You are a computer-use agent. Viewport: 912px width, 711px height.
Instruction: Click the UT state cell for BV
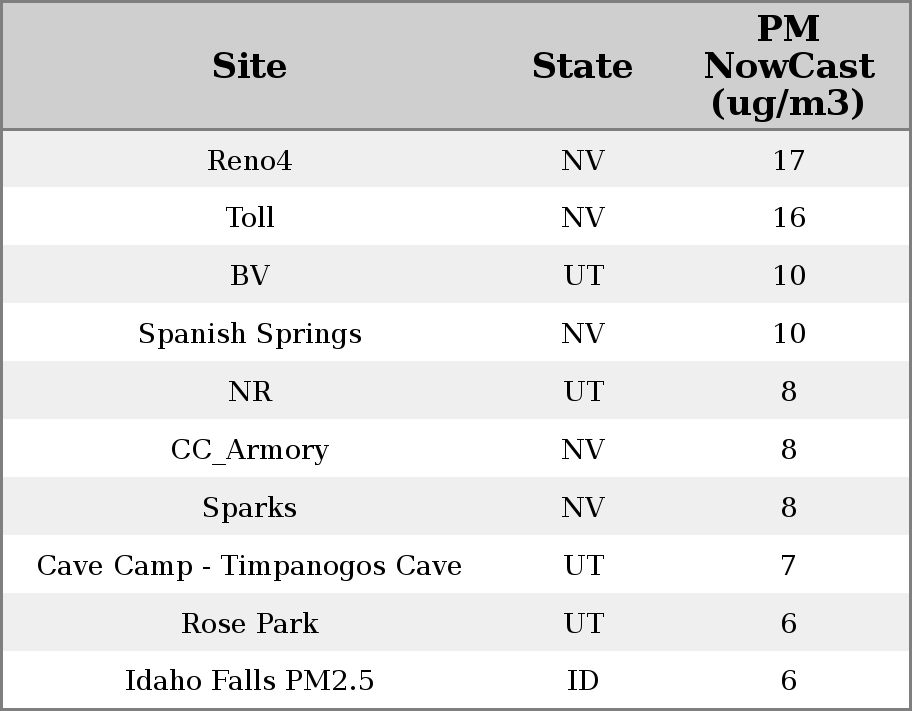[x=583, y=276]
